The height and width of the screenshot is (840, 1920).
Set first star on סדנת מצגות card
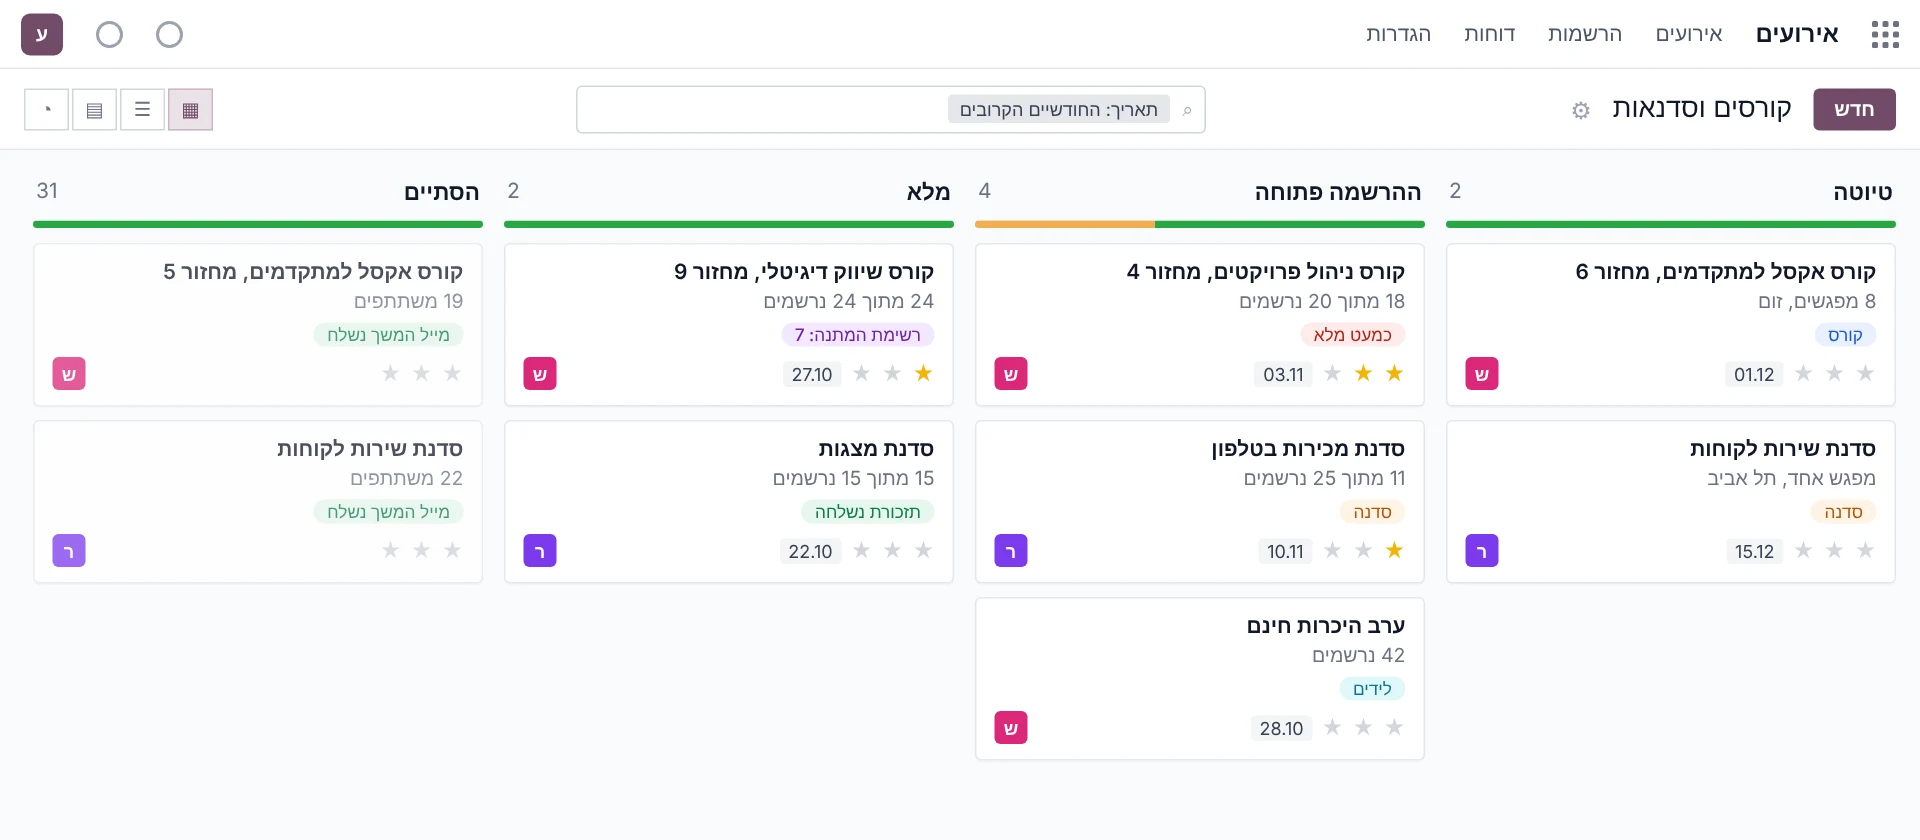tap(923, 550)
